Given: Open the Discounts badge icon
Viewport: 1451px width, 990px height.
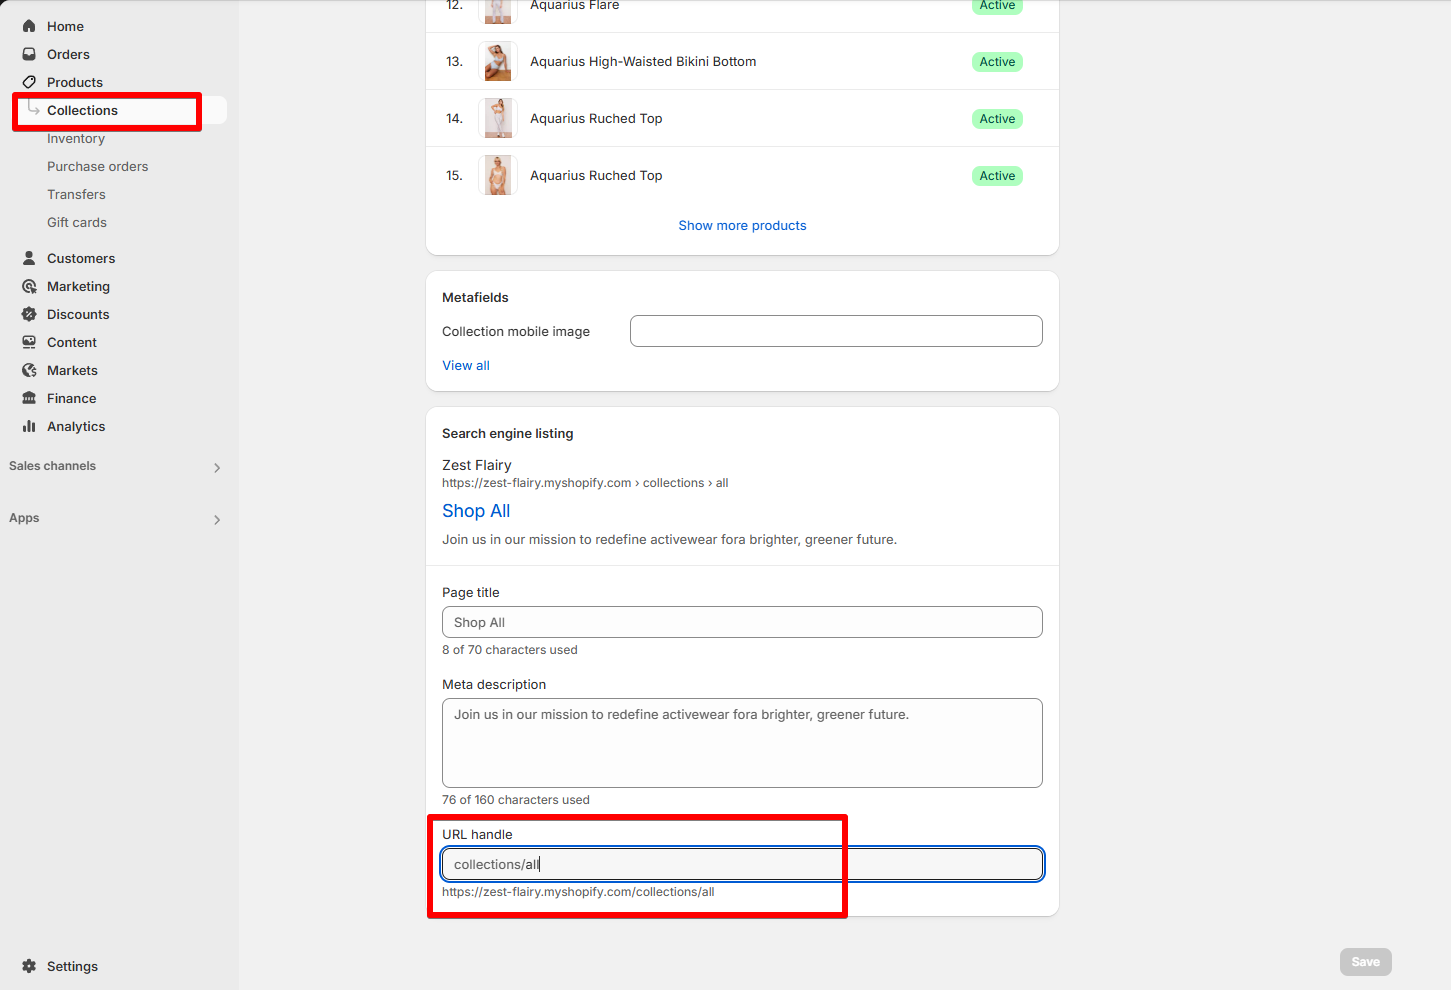Looking at the screenshot, I should click(x=29, y=314).
